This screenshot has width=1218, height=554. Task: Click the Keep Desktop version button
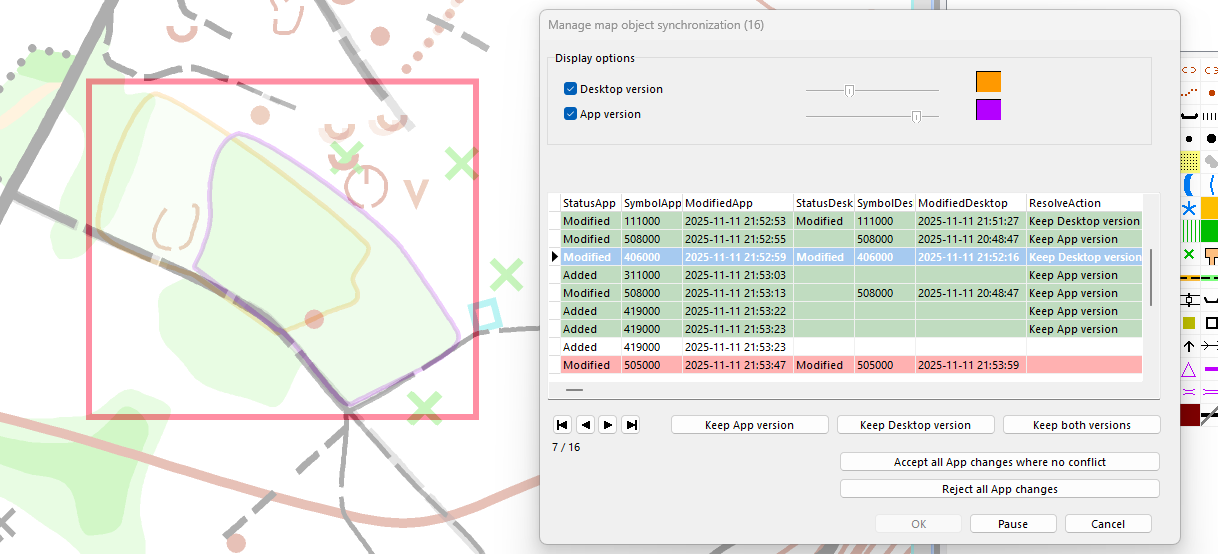915,425
